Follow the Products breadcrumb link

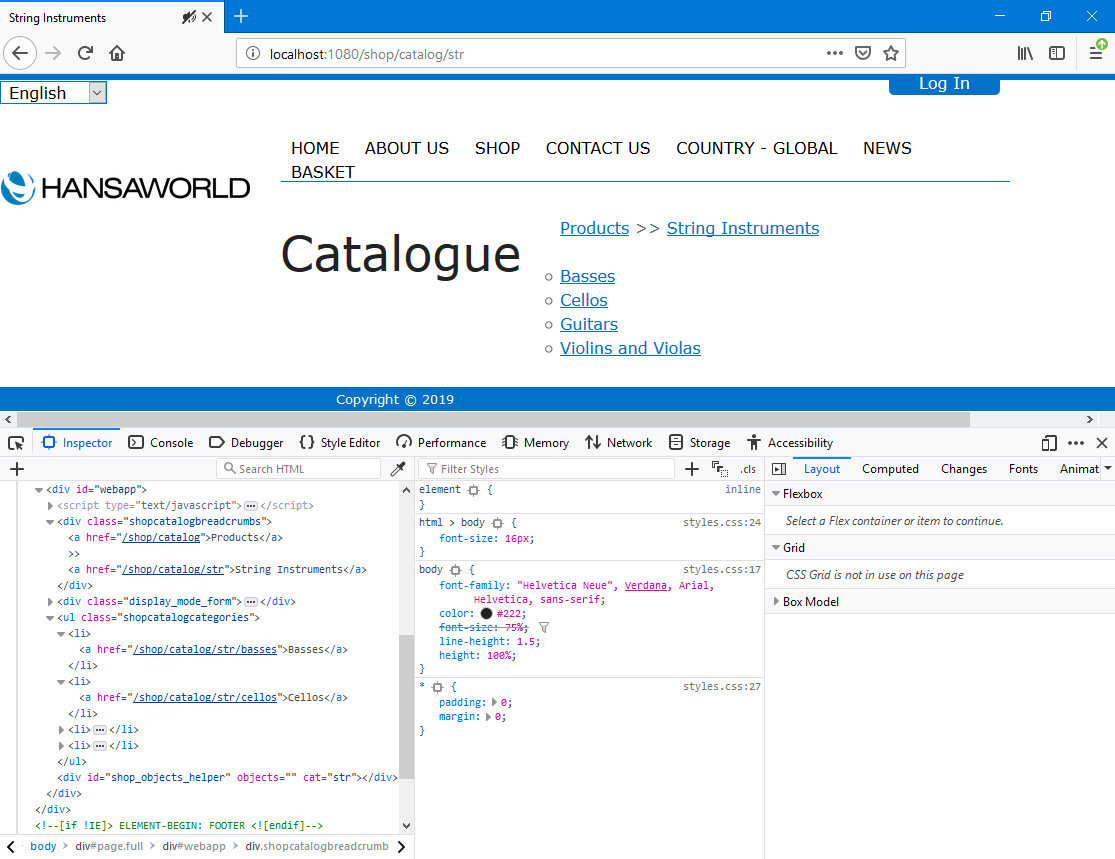tap(594, 228)
